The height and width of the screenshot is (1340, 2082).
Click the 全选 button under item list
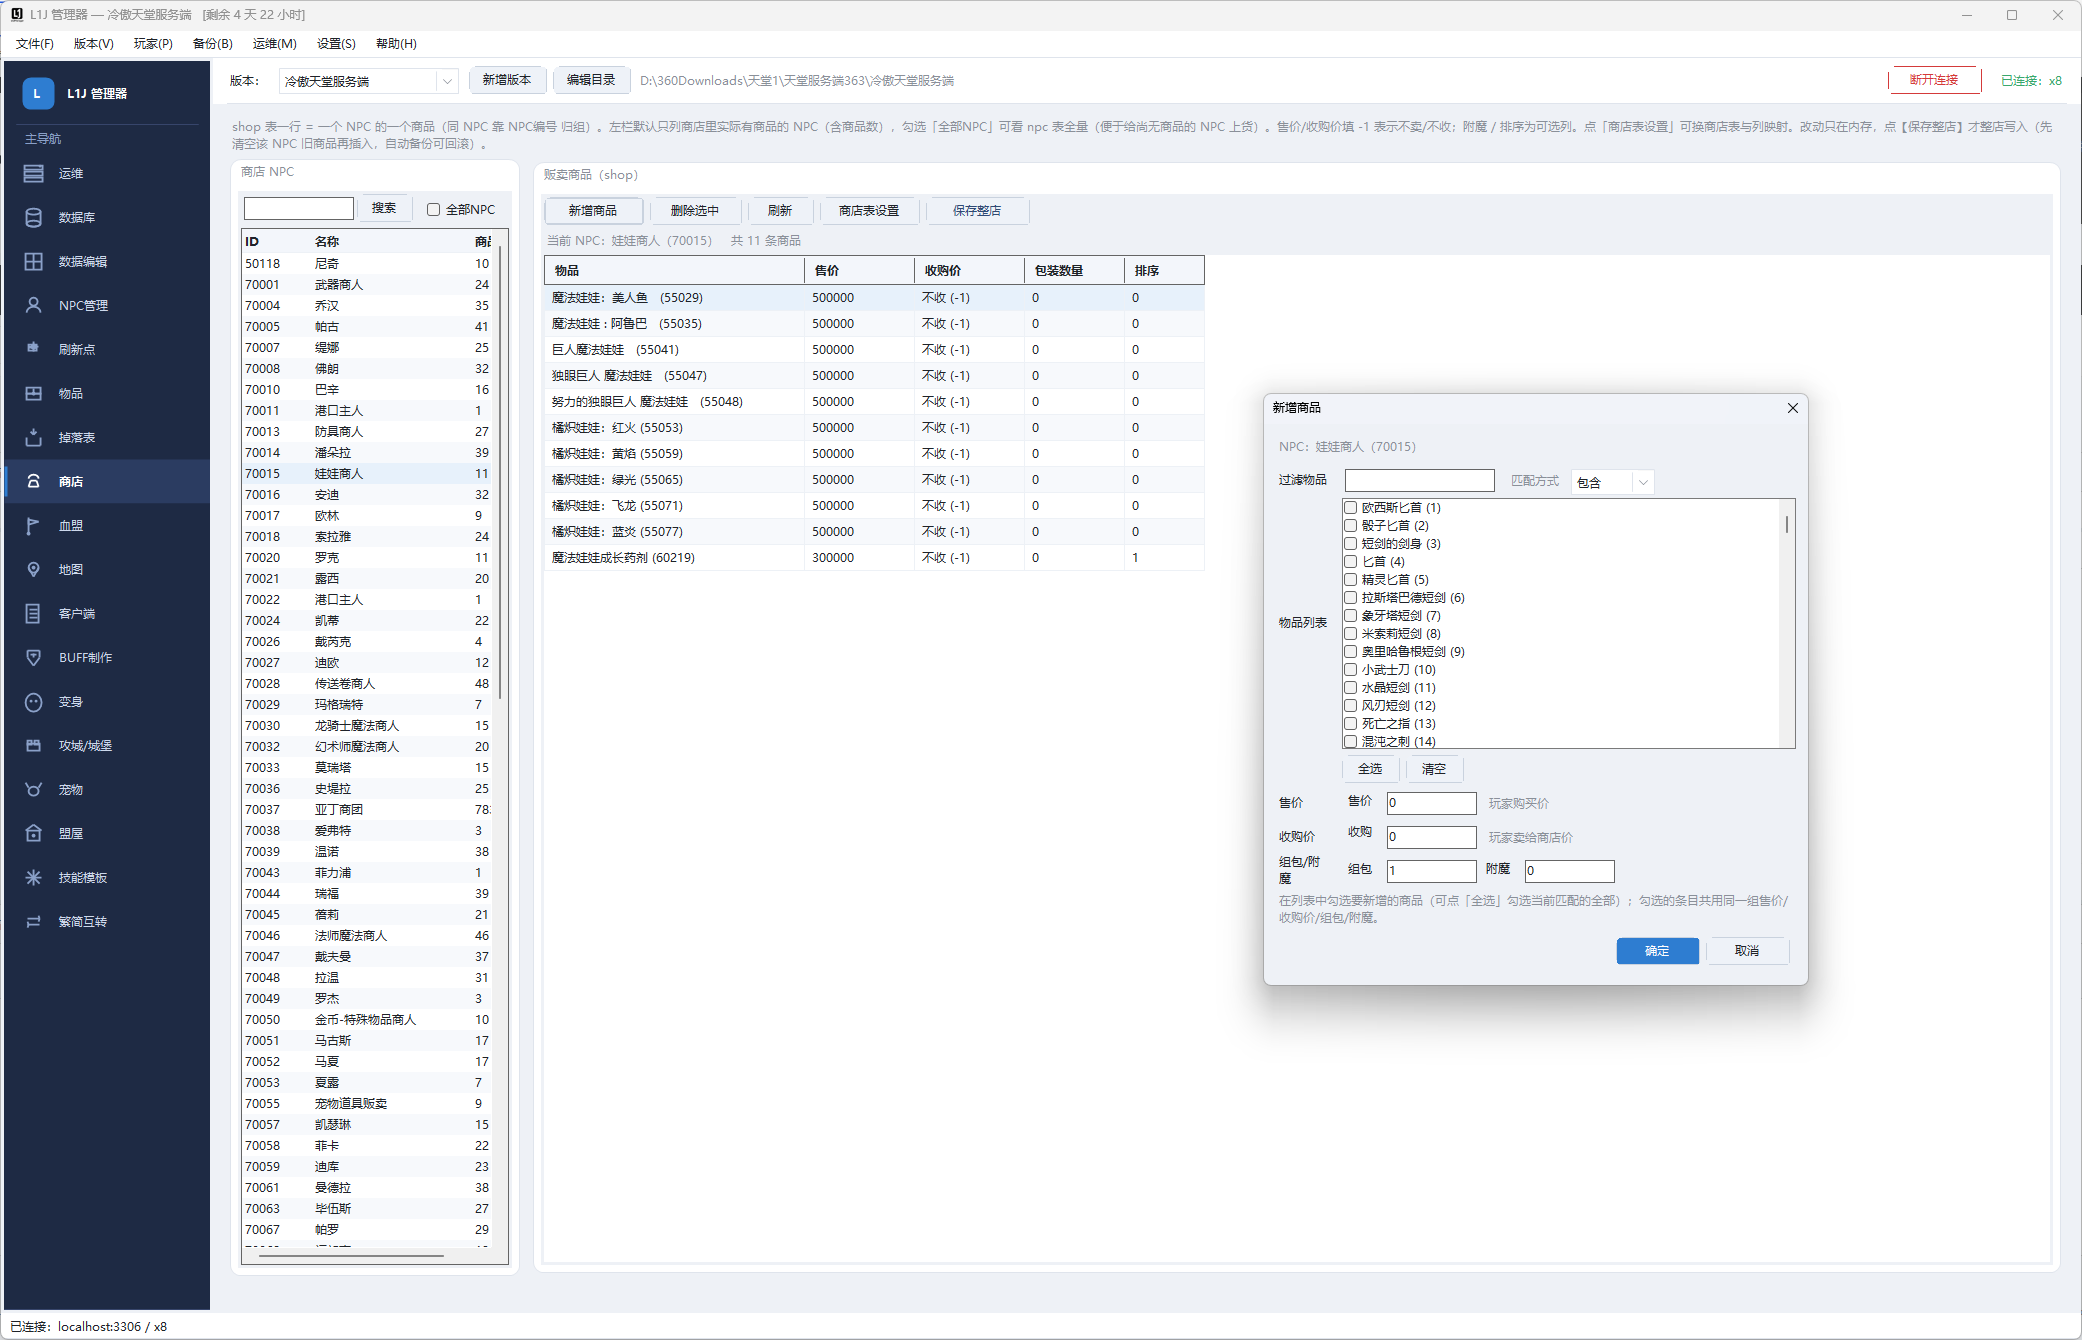pyautogui.click(x=1370, y=769)
